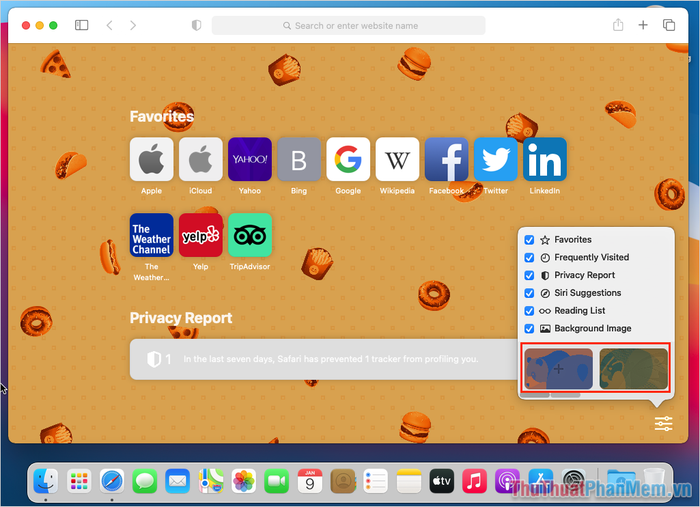Uncheck the Favorites checkbox

[529, 240]
